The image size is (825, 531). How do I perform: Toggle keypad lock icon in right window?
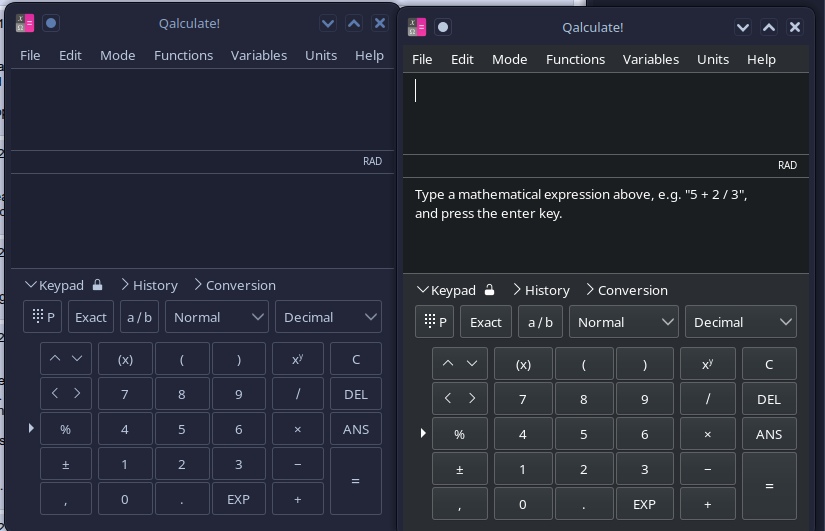[489, 290]
